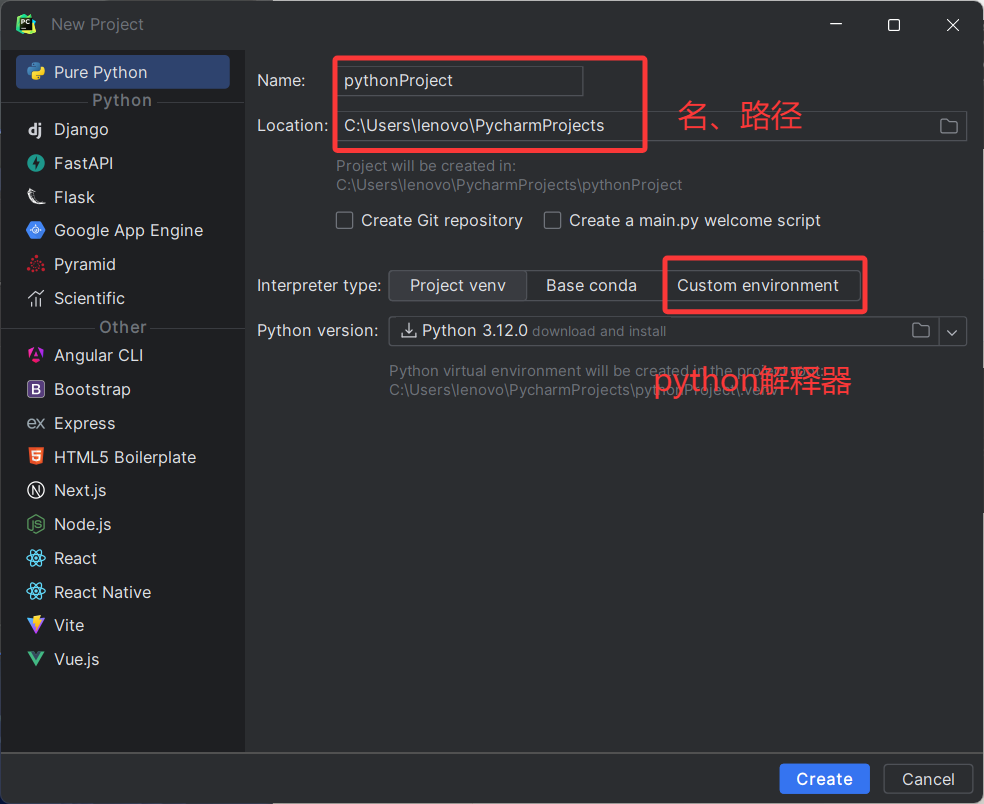
Task: Click the PyCharm logo in title bar
Action: (x=26, y=24)
